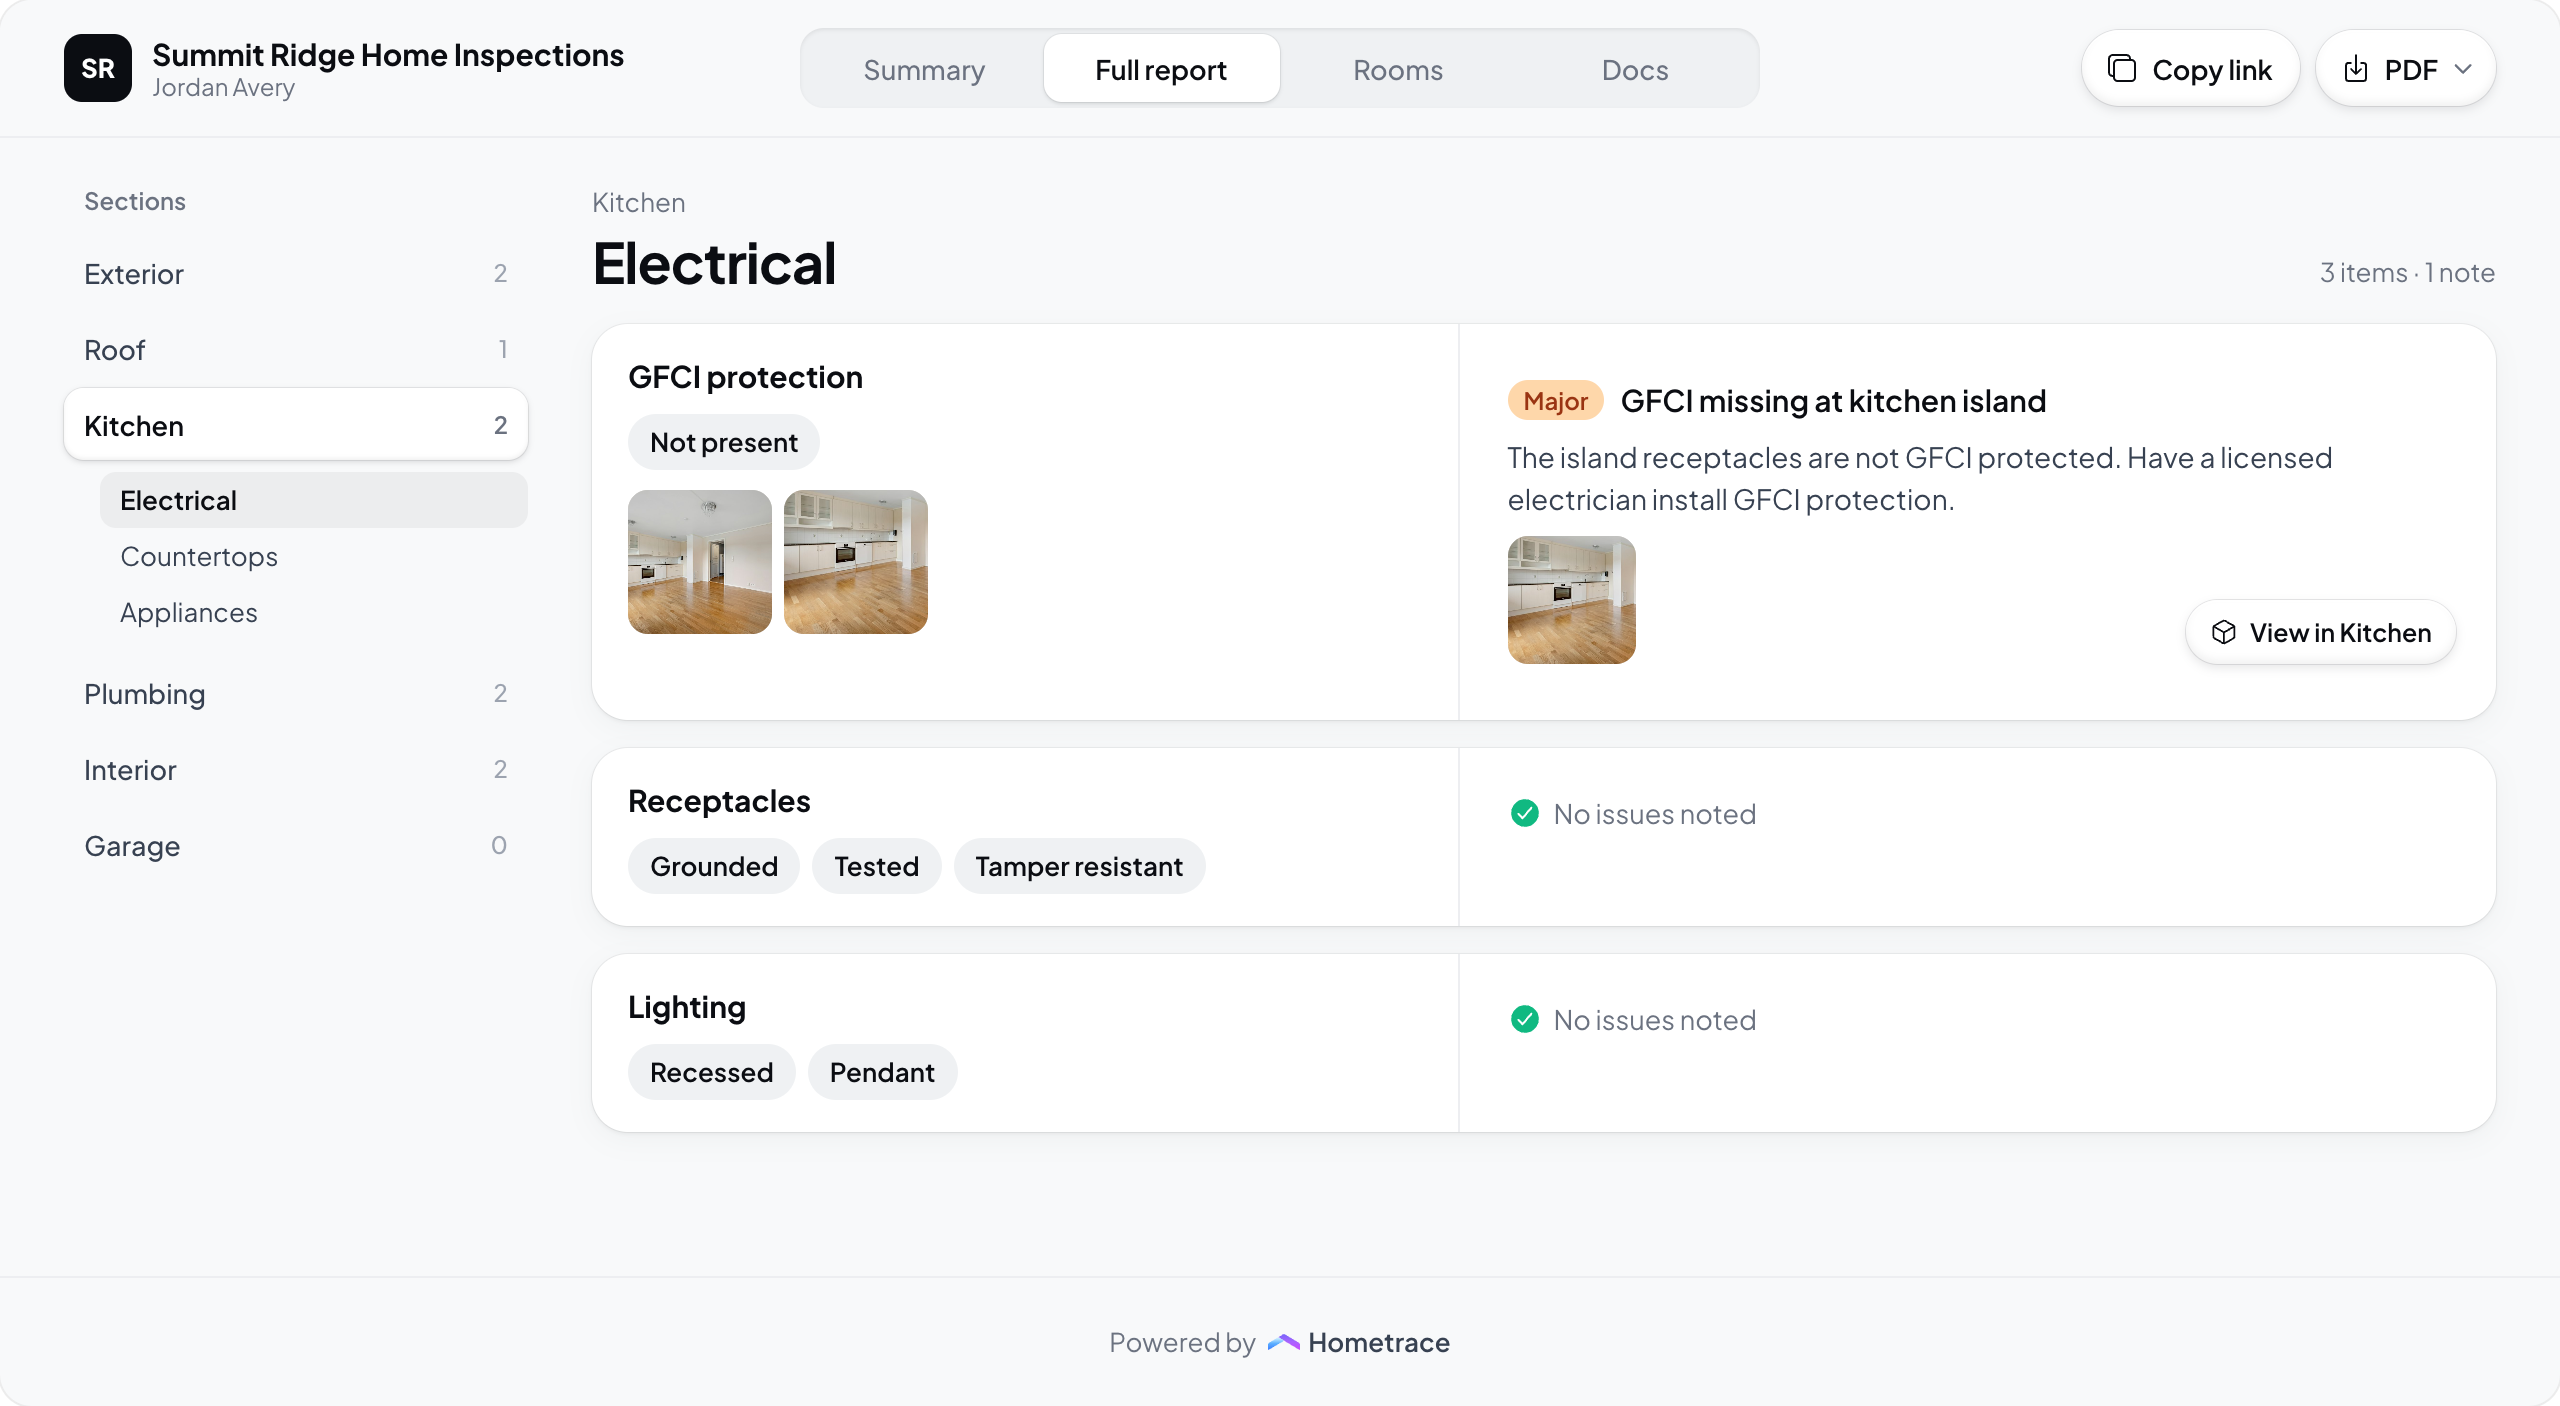The height and width of the screenshot is (1406, 2560).
Task: Click the Grounded tag
Action: (714, 866)
